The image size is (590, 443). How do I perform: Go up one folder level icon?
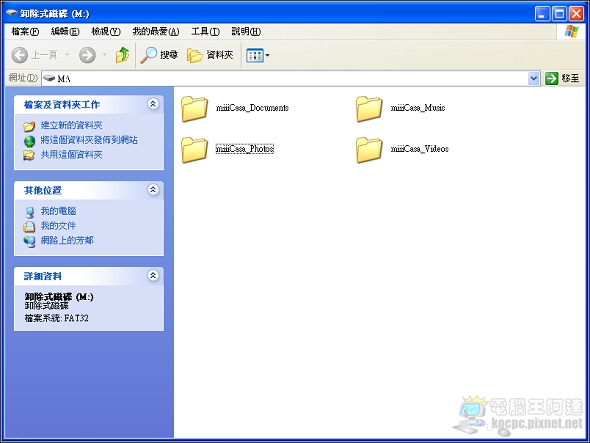(x=122, y=55)
